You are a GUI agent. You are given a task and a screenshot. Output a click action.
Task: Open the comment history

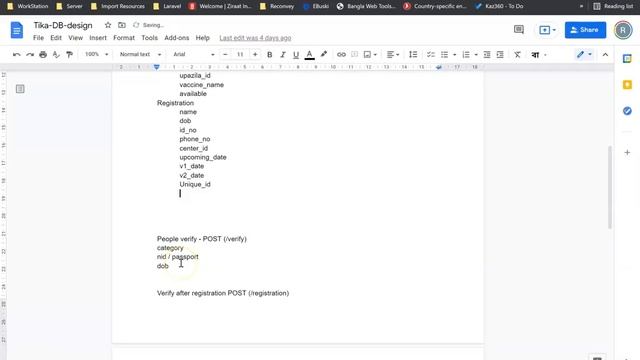[519, 29]
